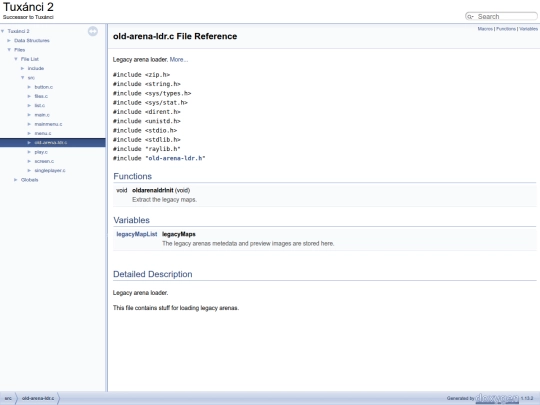Open list.c in the file tree
540x405 pixels.
coord(40,106)
